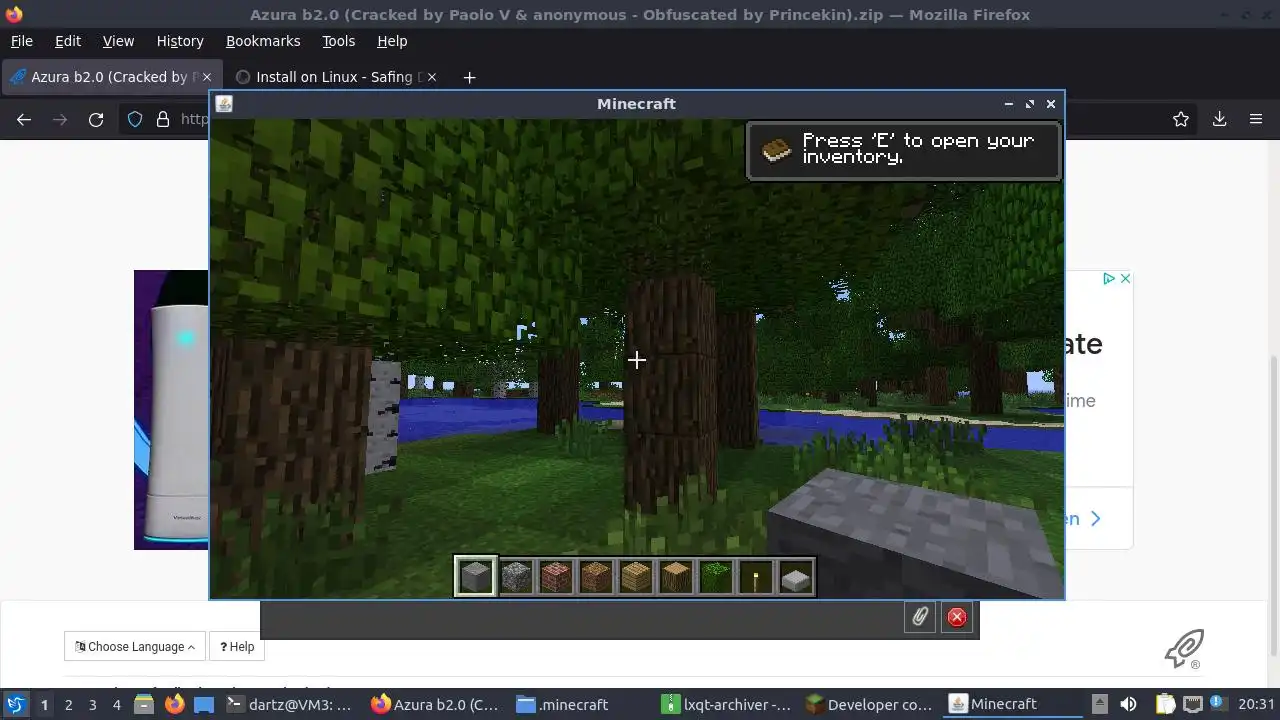Select the wooden planks hotbar slot
1280x720 pixels.
pos(636,577)
